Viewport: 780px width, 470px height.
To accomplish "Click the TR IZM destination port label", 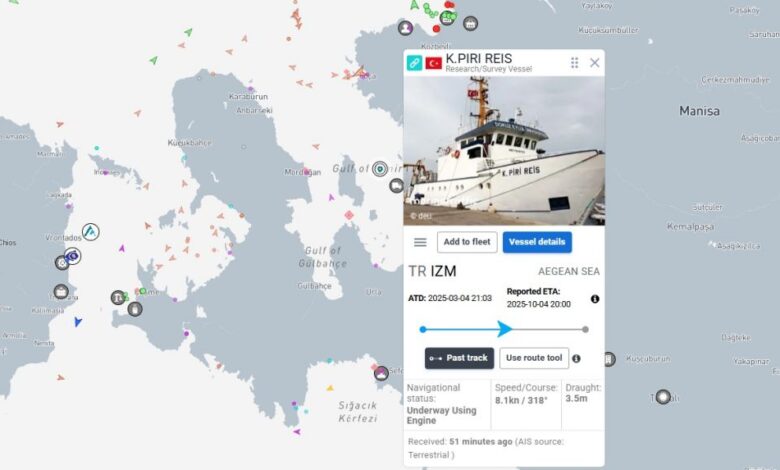I will 432,272.
